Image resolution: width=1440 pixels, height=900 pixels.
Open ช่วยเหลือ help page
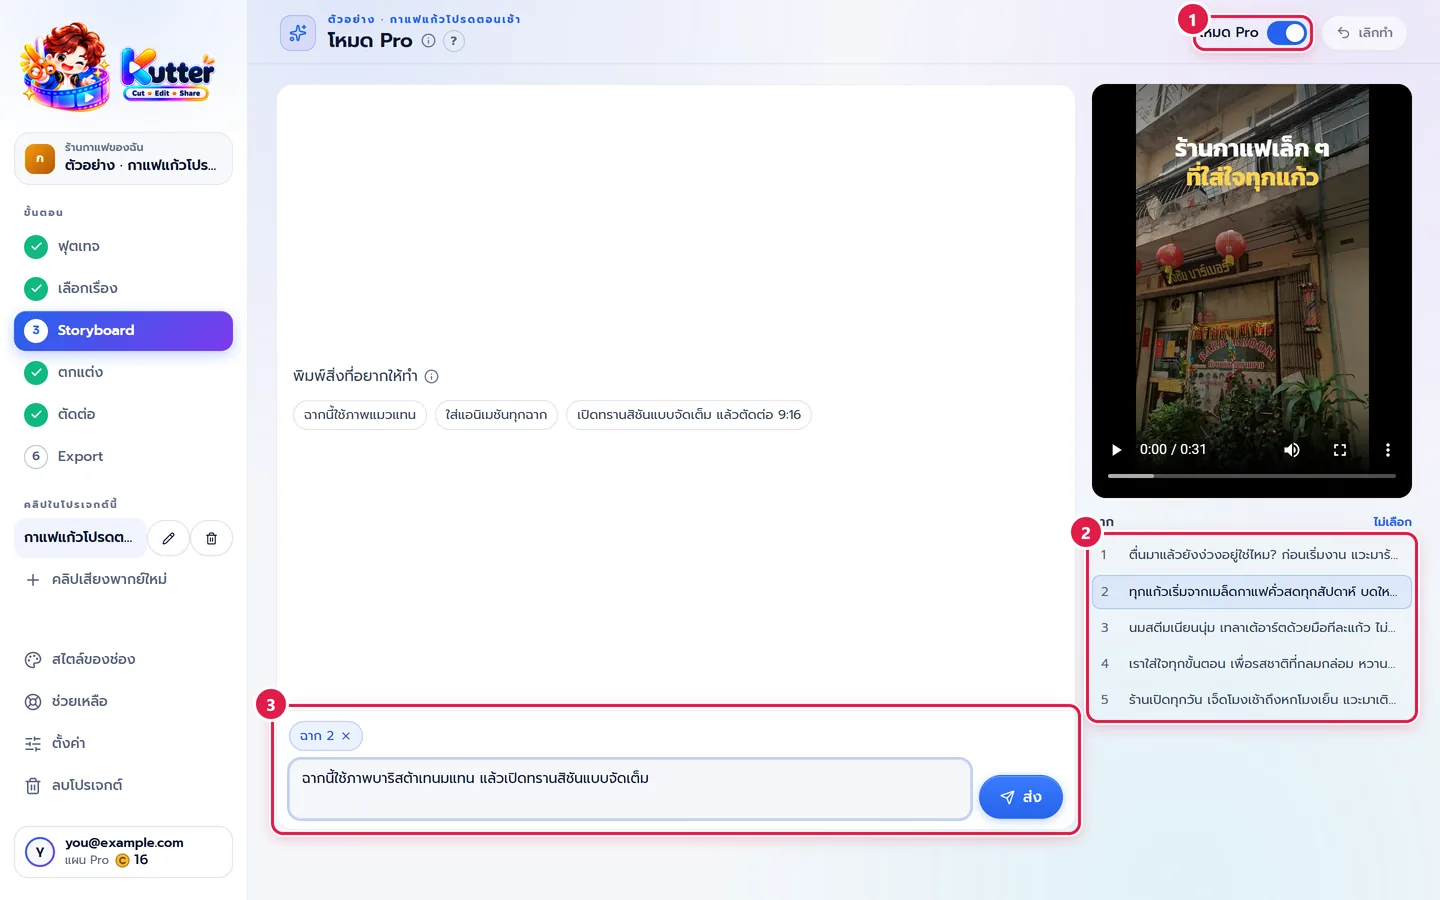click(123, 701)
